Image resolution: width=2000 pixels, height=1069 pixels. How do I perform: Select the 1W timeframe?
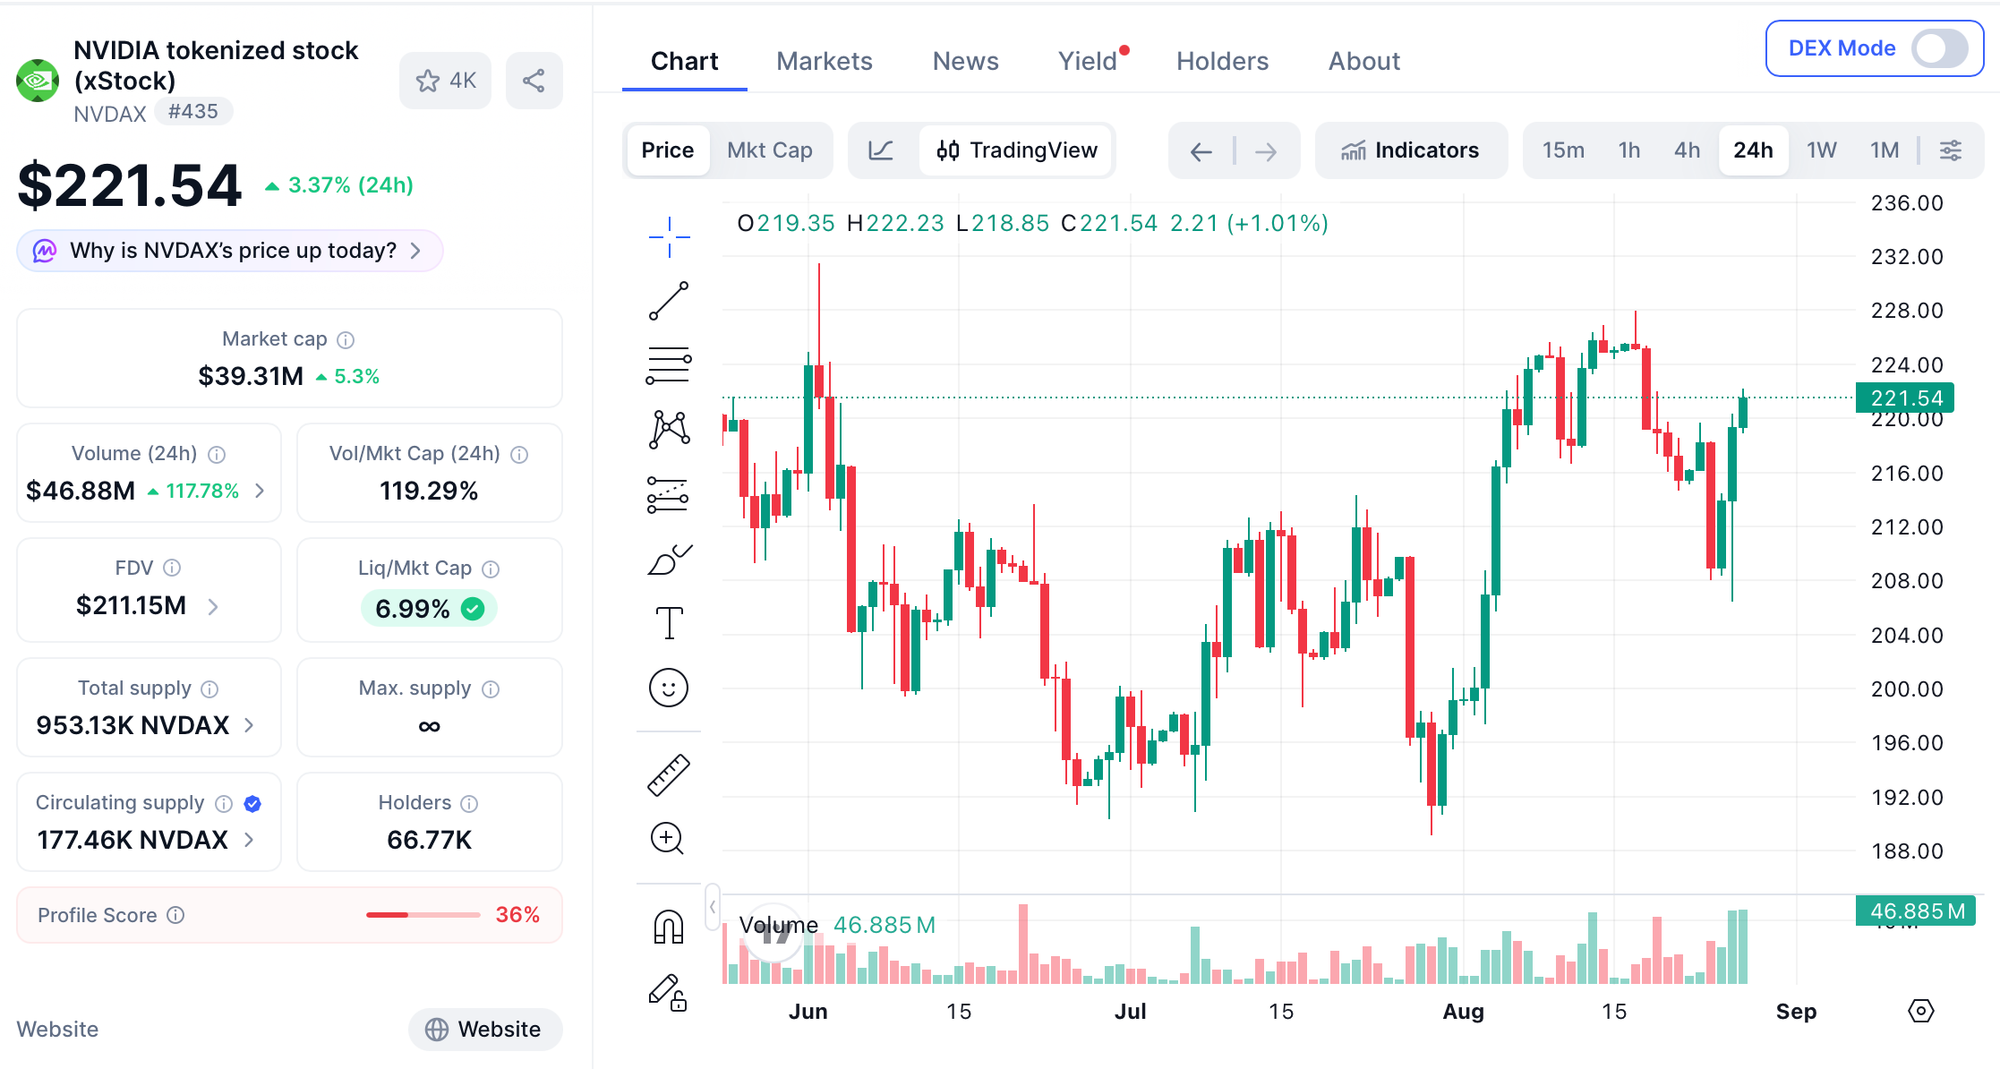coord(1821,150)
